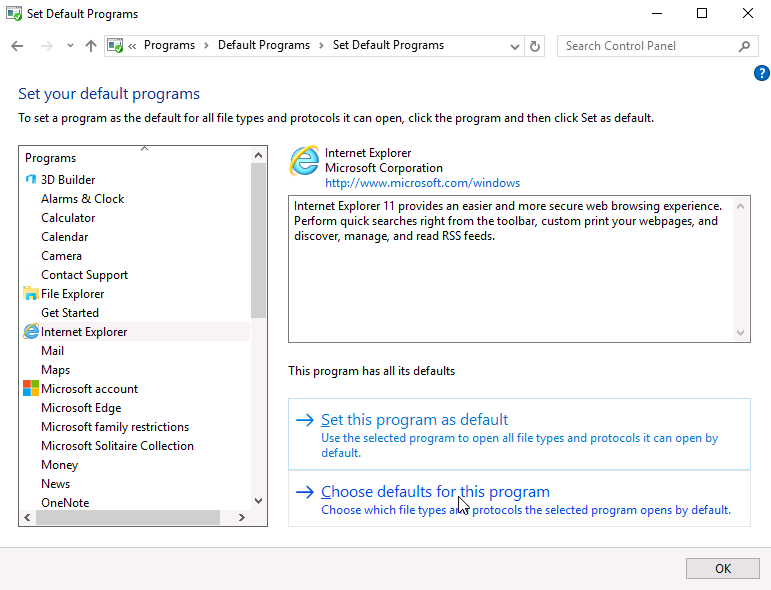The height and width of the screenshot is (590, 771).
Task: Click the search magnifier icon
Action: [744, 46]
